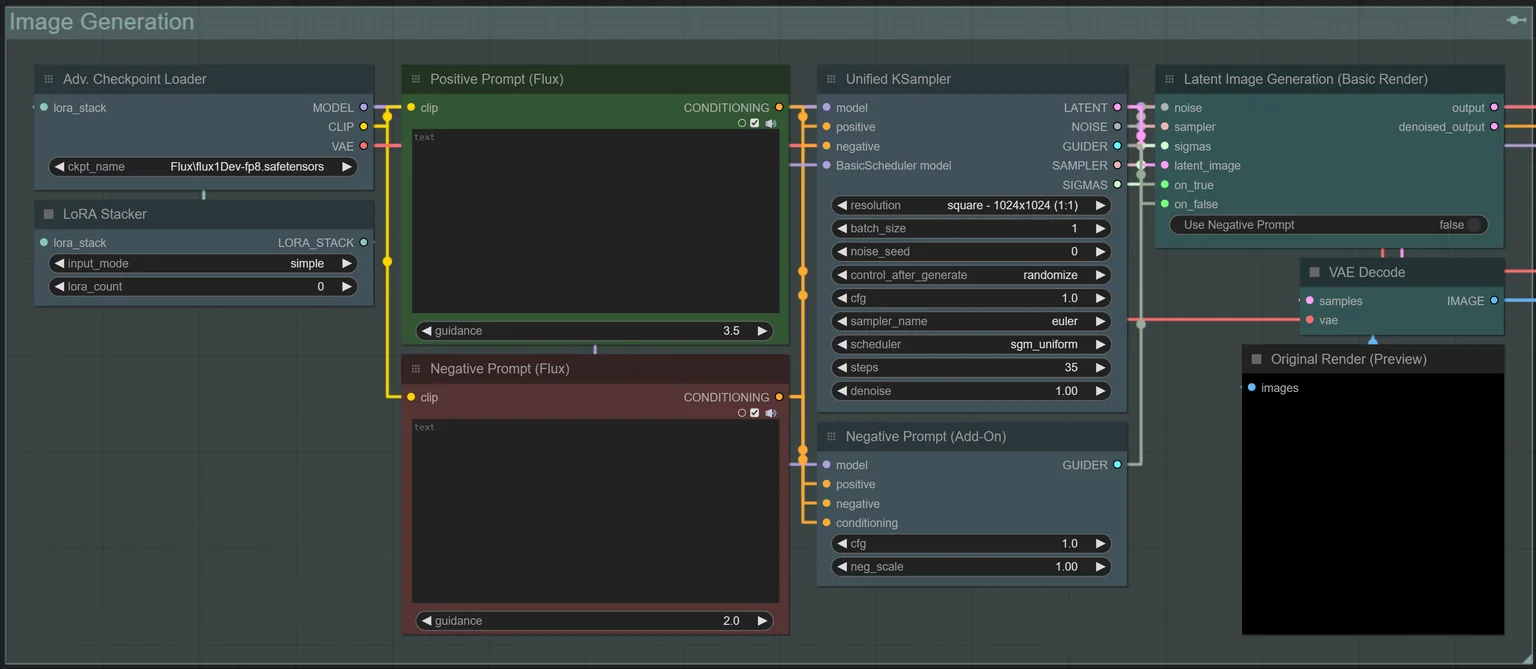
Task: Click the SIGMAS output port on Unified KSampler
Action: point(1117,185)
